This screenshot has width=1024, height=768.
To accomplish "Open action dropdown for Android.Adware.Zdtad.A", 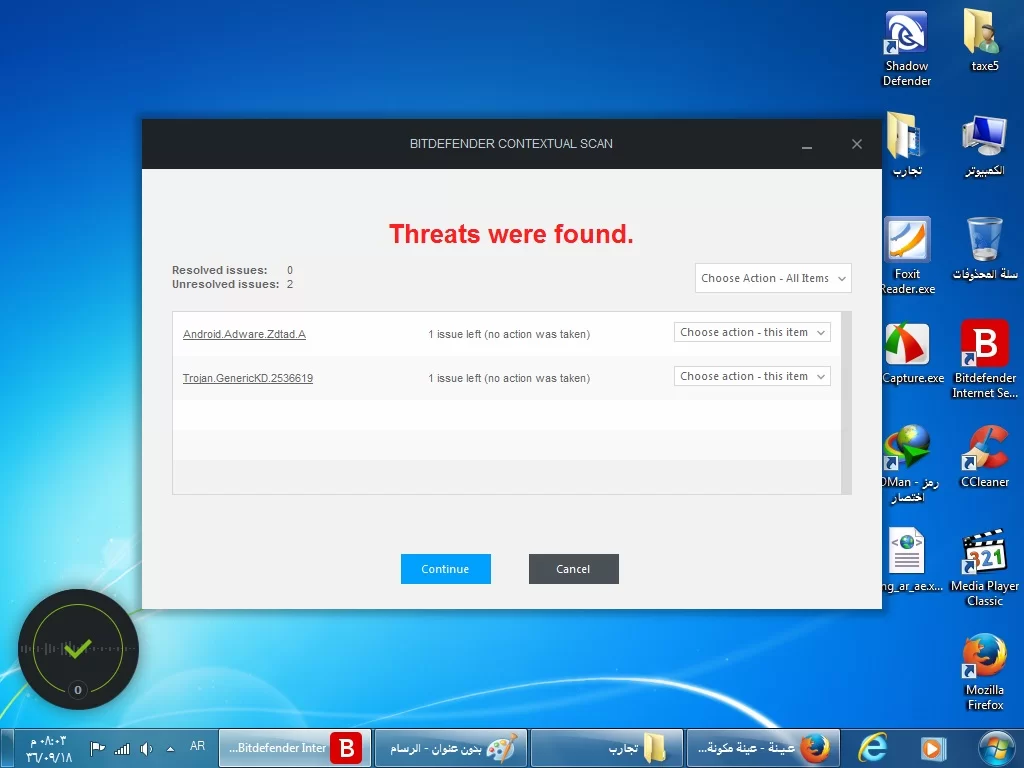I will pos(752,332).
